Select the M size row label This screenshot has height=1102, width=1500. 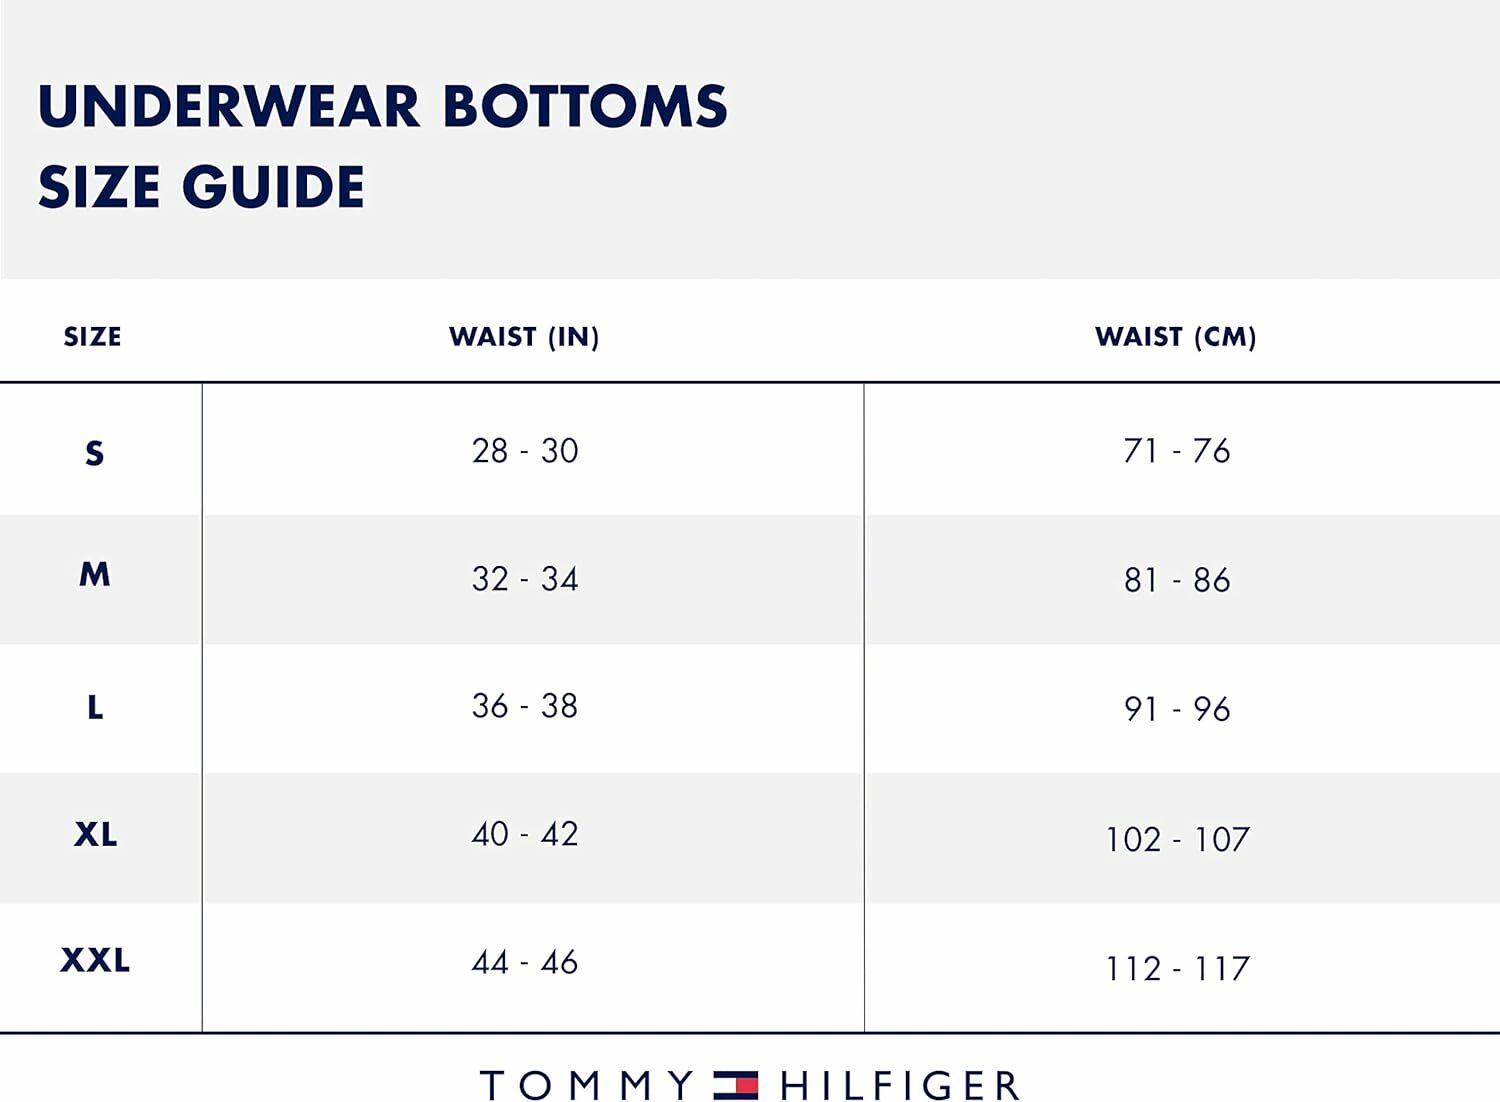click(x=94, y=575)
